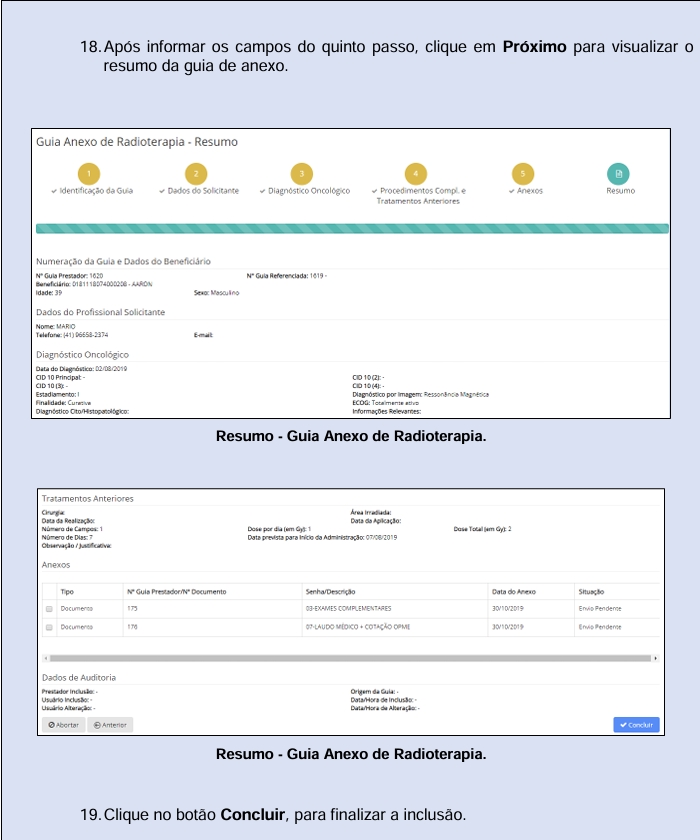The width and height of the screenshot is (700, 840).
Task: Select the Identificação da Guia step label
Action: 92,191
